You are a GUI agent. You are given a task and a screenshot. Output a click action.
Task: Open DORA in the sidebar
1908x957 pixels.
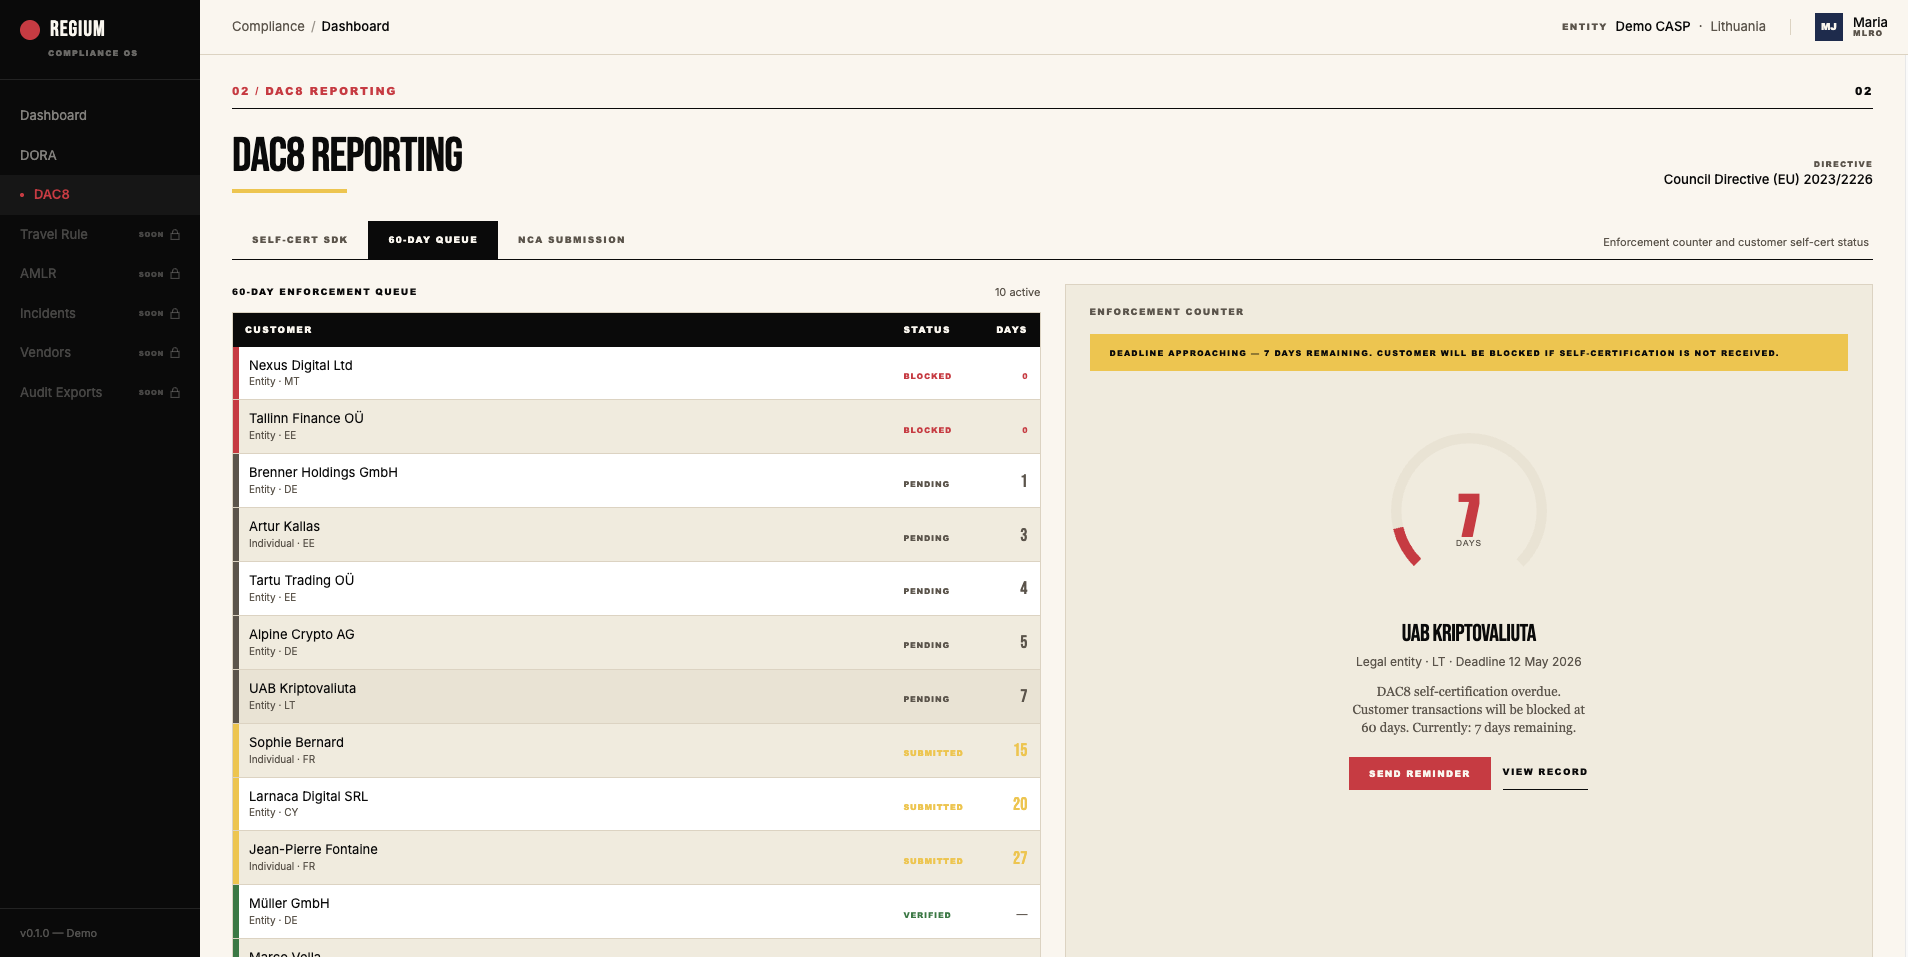tap(100, 155)
